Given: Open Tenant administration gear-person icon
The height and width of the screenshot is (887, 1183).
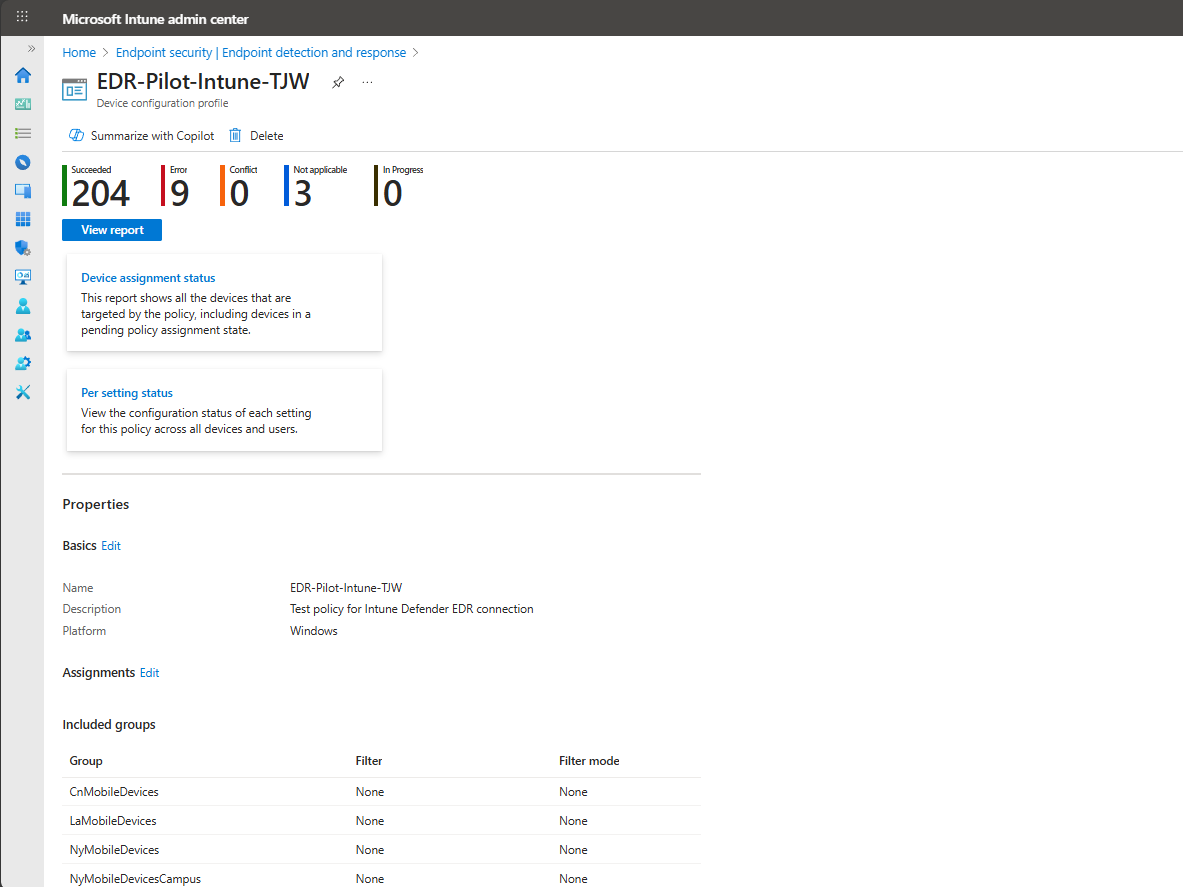Looking at the screenshot, I should pyautogui.click(x=23, y=363).
